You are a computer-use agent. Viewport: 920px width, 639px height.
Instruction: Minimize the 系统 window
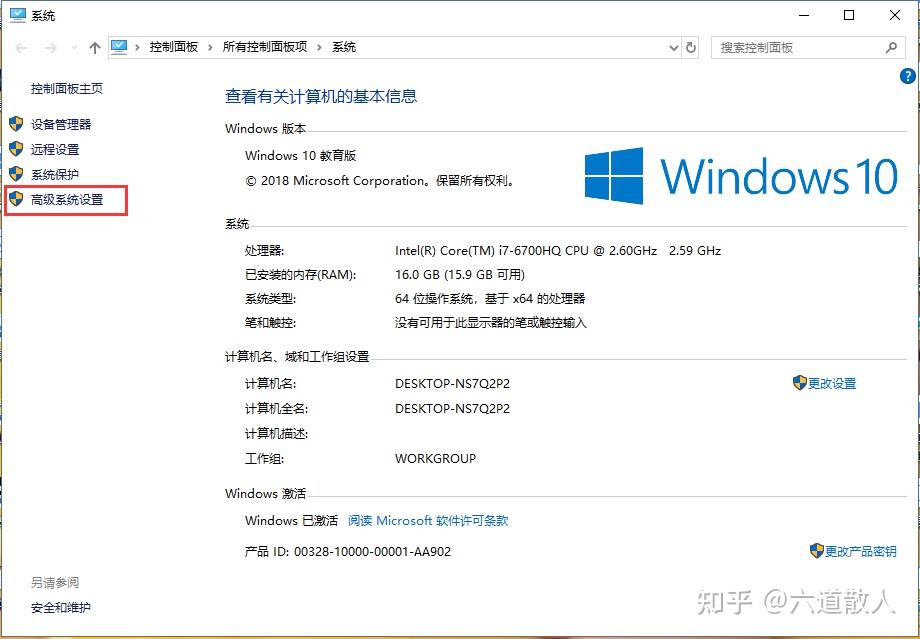(x=804, y=15)
